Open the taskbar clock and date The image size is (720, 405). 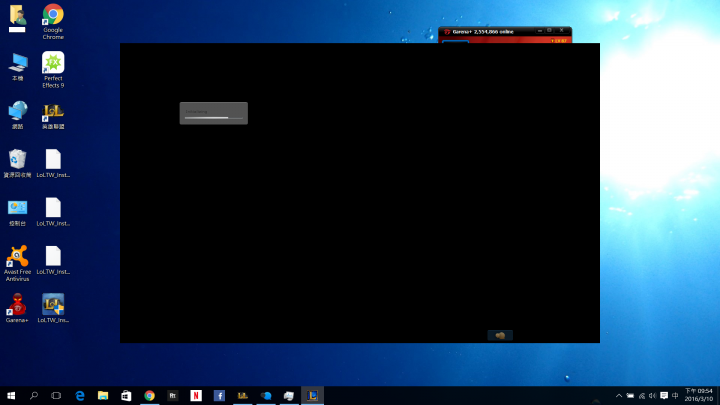tap(699, 395)
